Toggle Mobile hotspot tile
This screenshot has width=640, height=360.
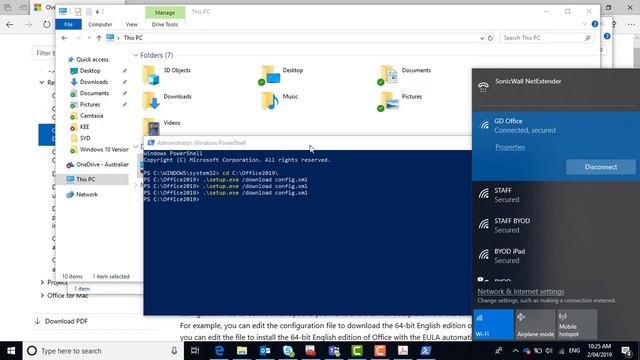coord(577,324)
